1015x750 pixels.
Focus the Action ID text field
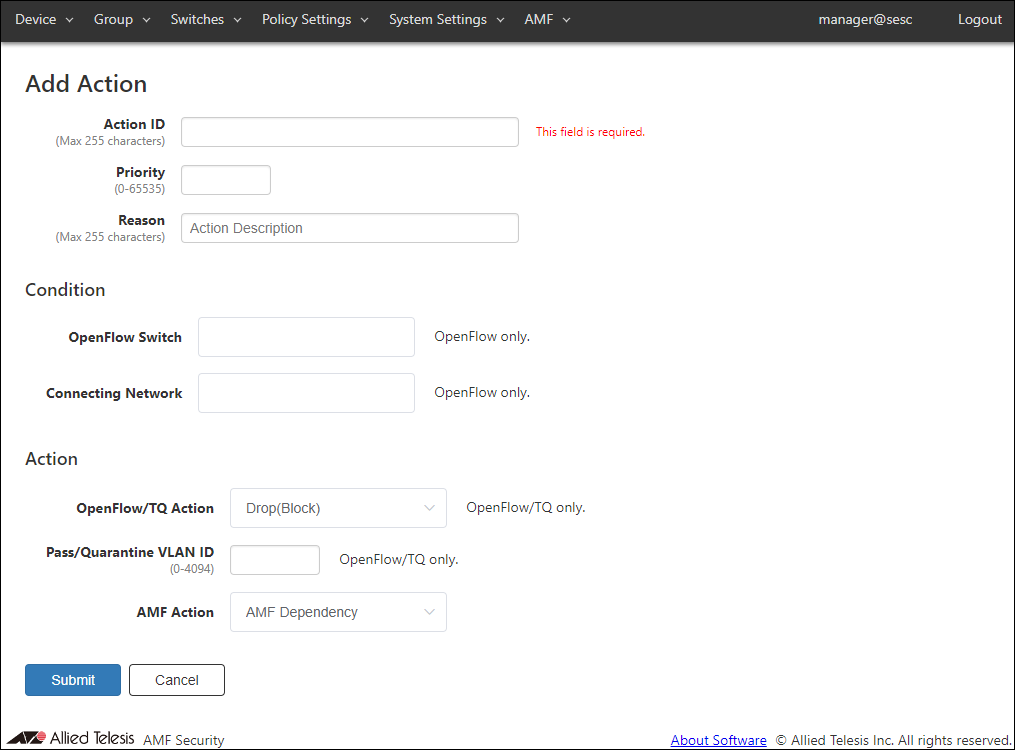pos(349,132)
